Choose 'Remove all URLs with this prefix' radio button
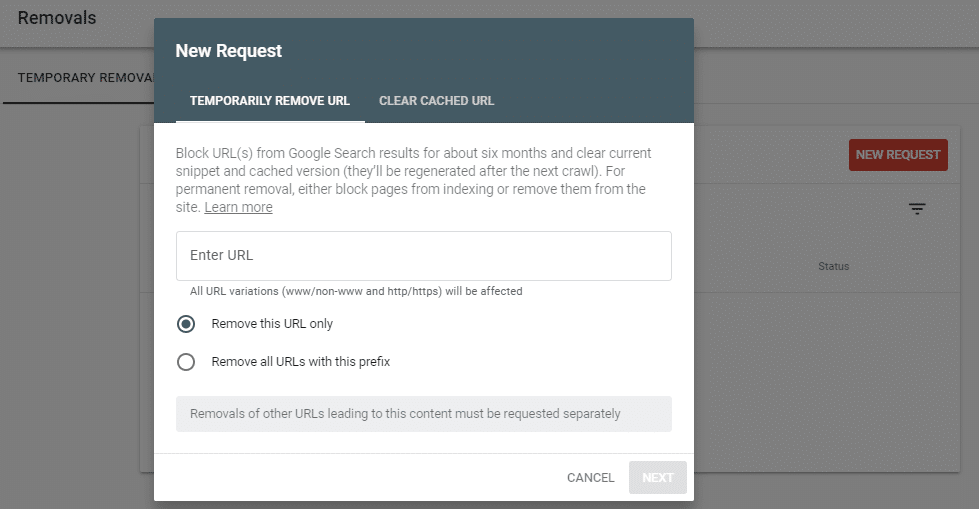 186,362
